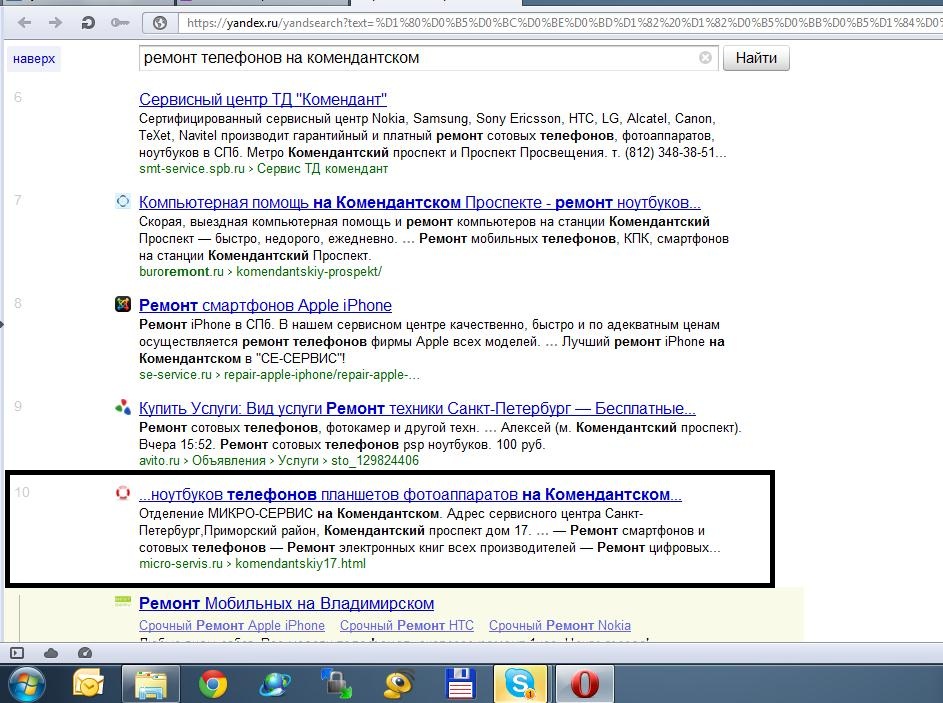Open result Компьютерная помощь на Комендантском Проспекте
This screenshot has width=943, height=703.
[420, 203]
